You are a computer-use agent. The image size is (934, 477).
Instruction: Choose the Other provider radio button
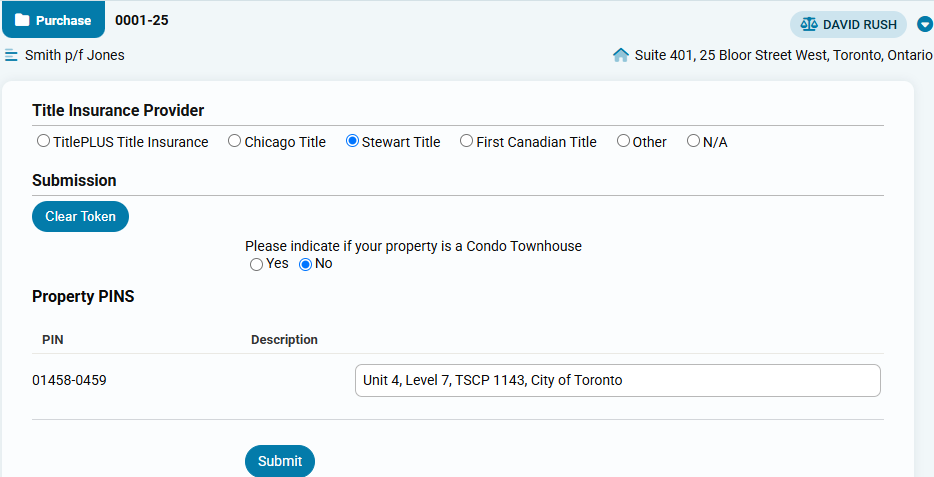coord(623,141)
